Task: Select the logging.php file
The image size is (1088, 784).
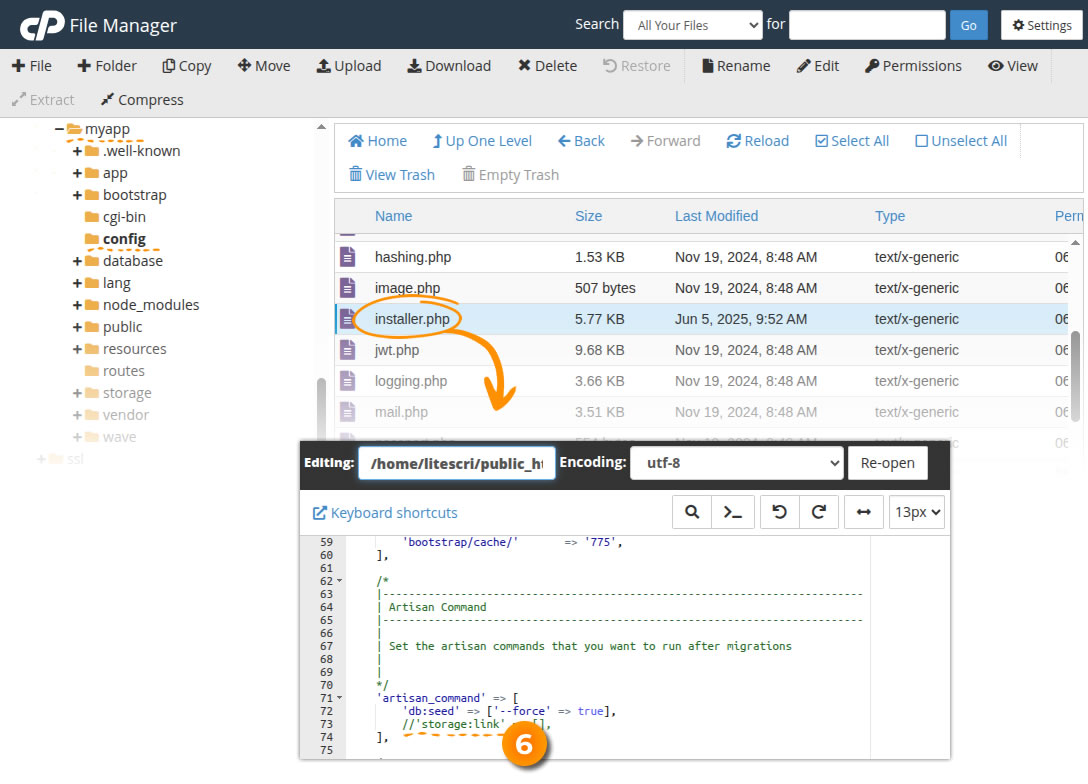Action: coord(701,381)
